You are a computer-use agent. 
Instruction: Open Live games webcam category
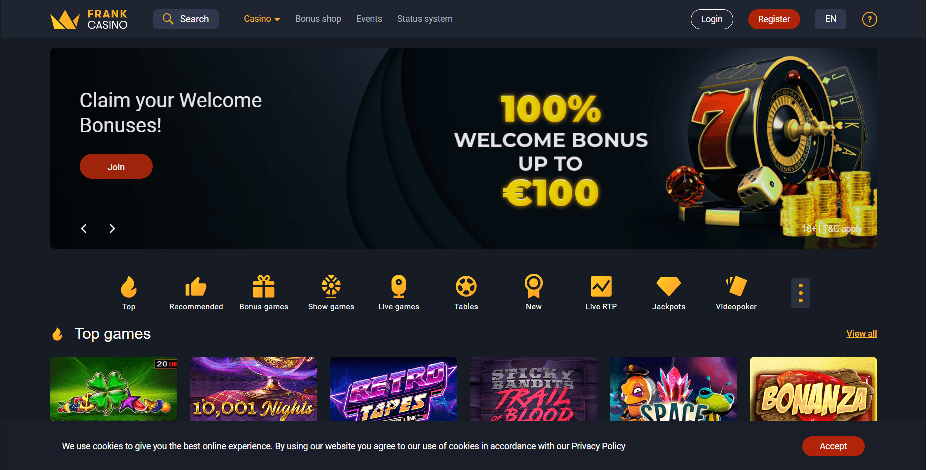(x=398, y=286)
